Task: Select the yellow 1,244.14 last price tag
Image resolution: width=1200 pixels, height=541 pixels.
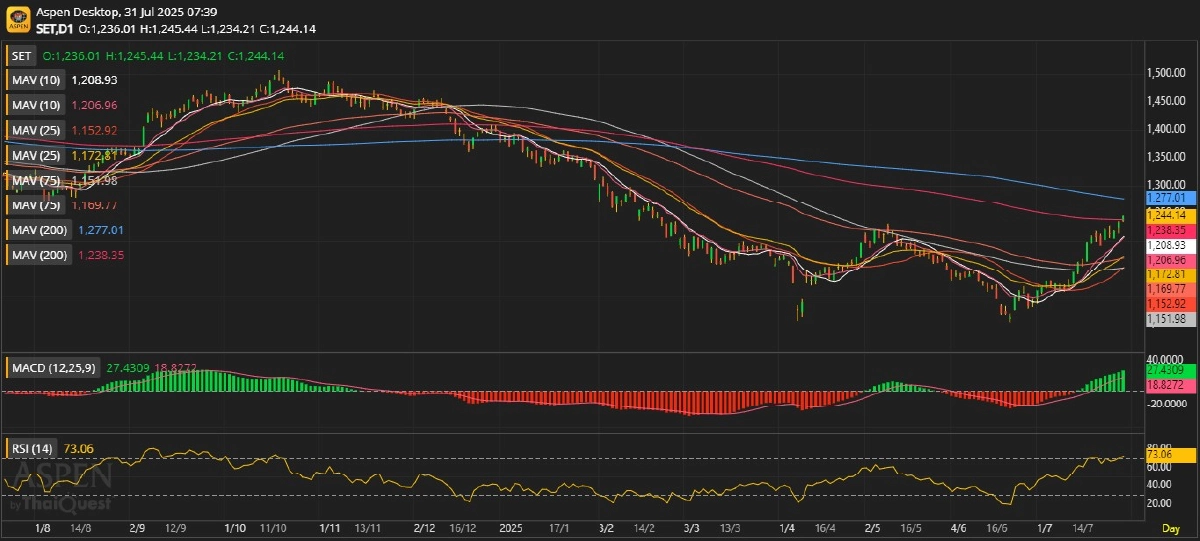Action: point(1170,214)
